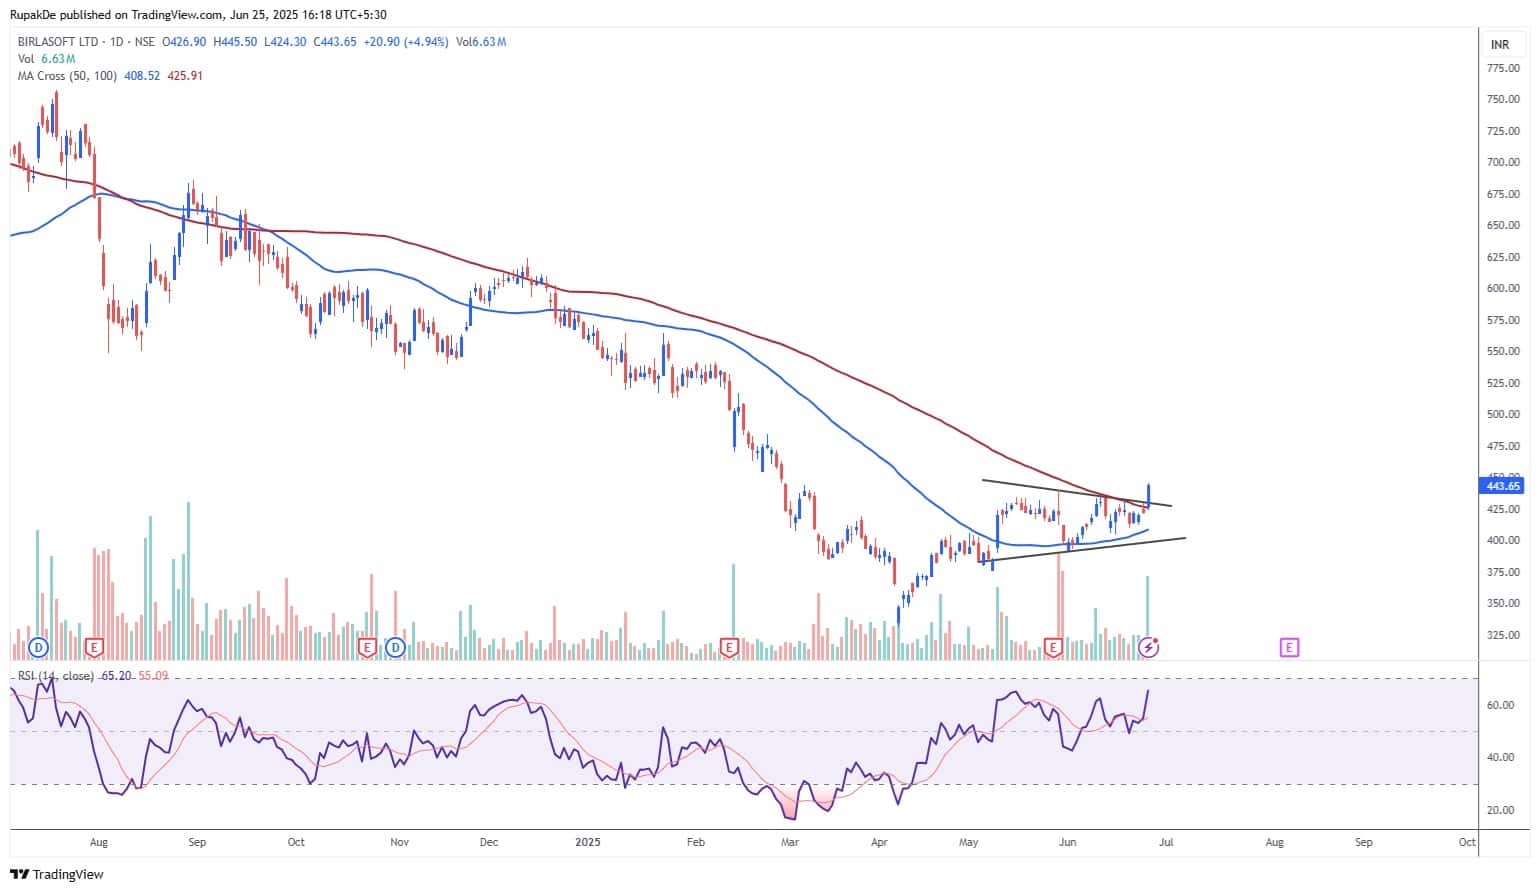Click the current price label 443.65
This screenshot has height=892, width=1540.
1503,486
